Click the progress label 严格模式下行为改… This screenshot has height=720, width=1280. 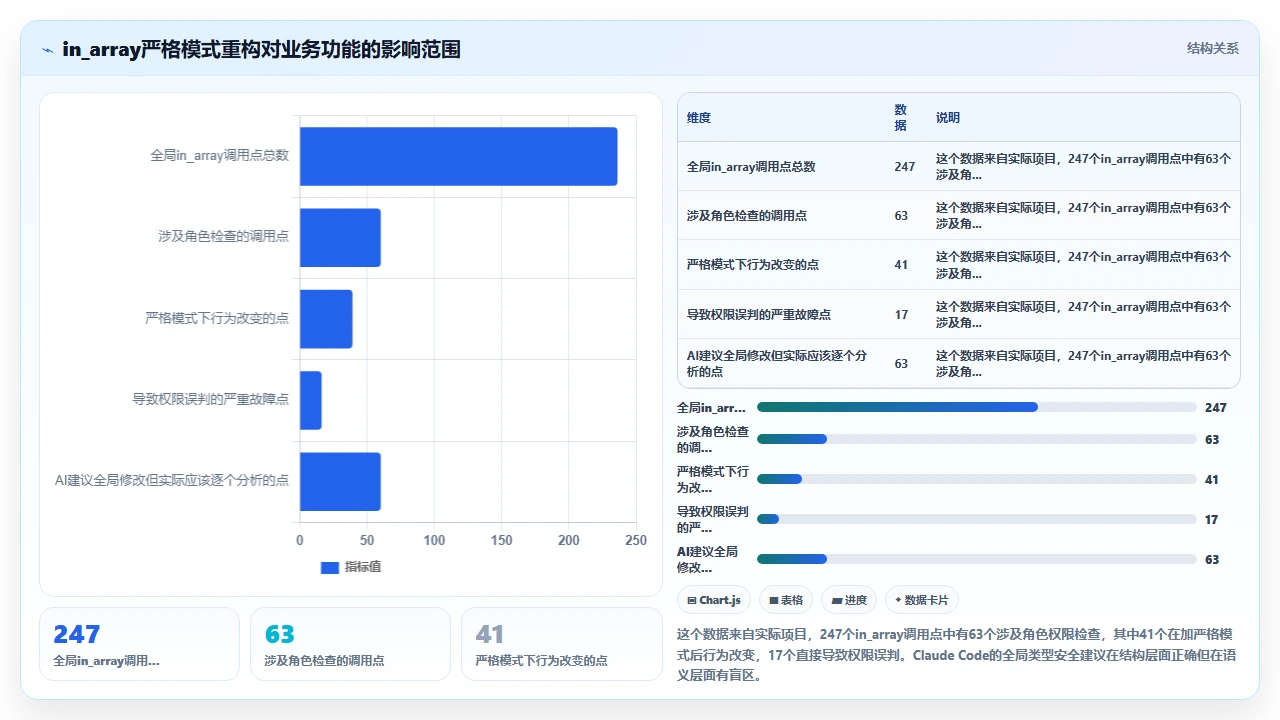coord(713,479)
